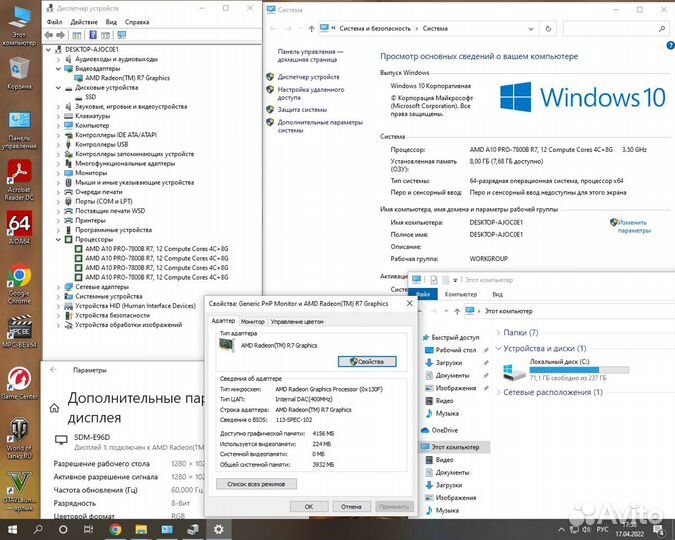Open the Settings gear on the taskbar
The image size is (675, 540).
[219, 529]
